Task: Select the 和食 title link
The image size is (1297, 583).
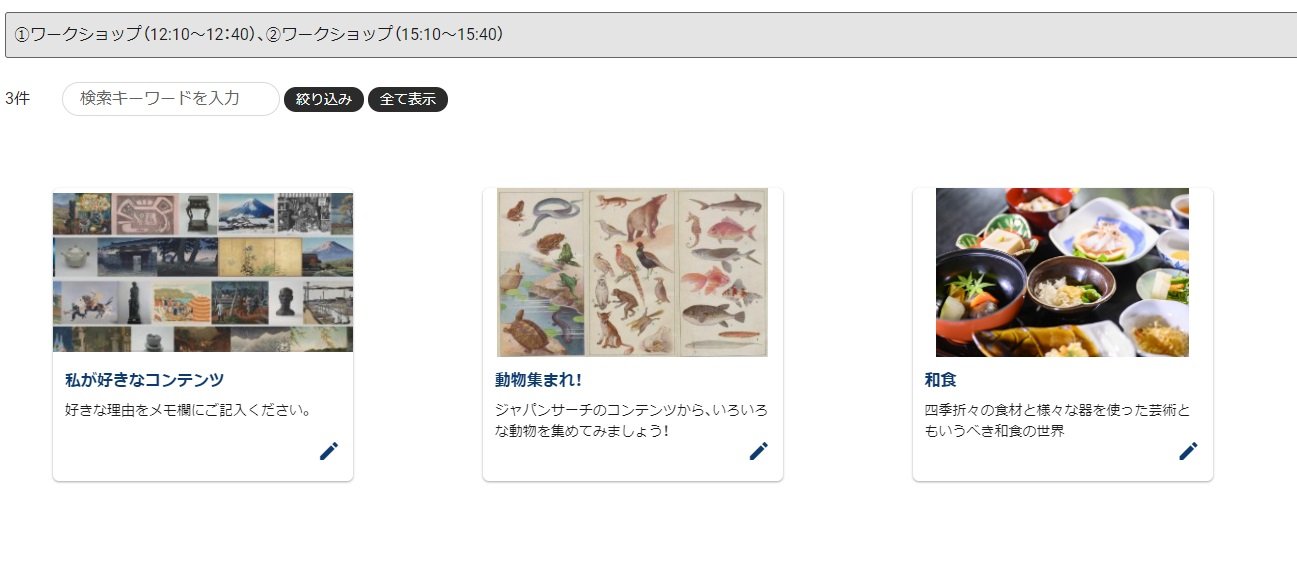Action: (x=941, y=380)
